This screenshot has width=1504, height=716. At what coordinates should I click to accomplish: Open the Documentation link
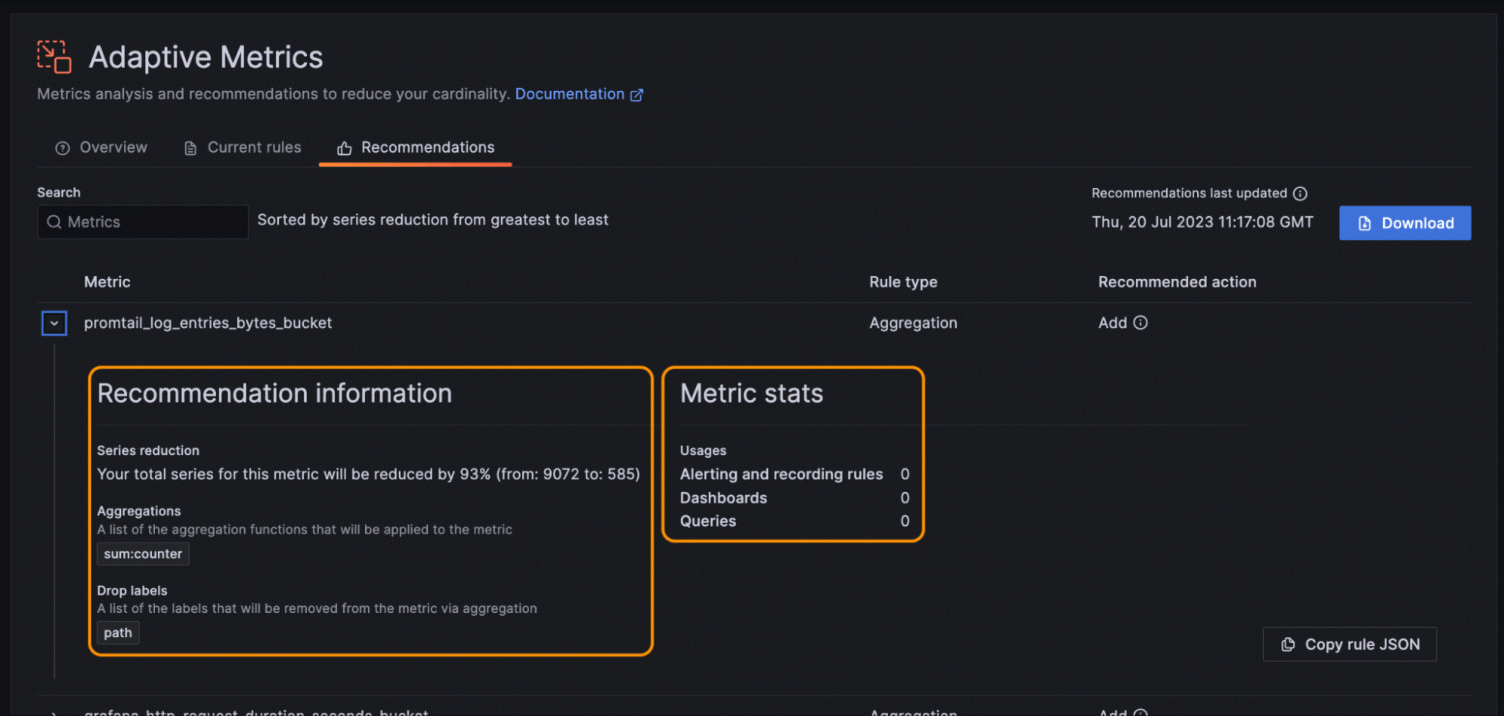pyautogui.click(x=569, y=93)
